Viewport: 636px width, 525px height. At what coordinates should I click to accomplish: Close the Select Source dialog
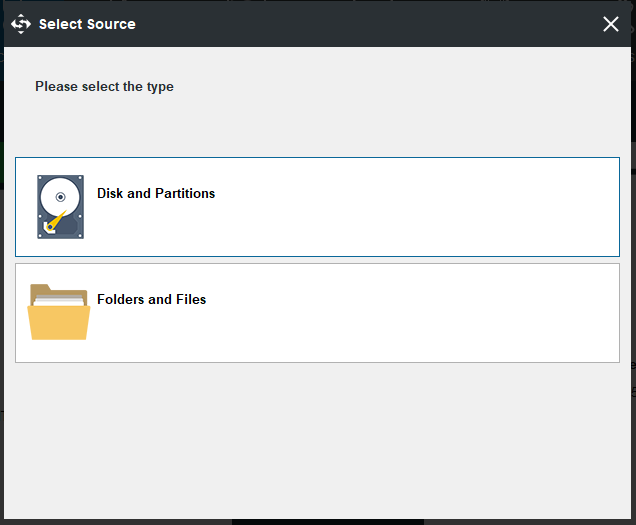pyautogui.click(x=611, y=24)
